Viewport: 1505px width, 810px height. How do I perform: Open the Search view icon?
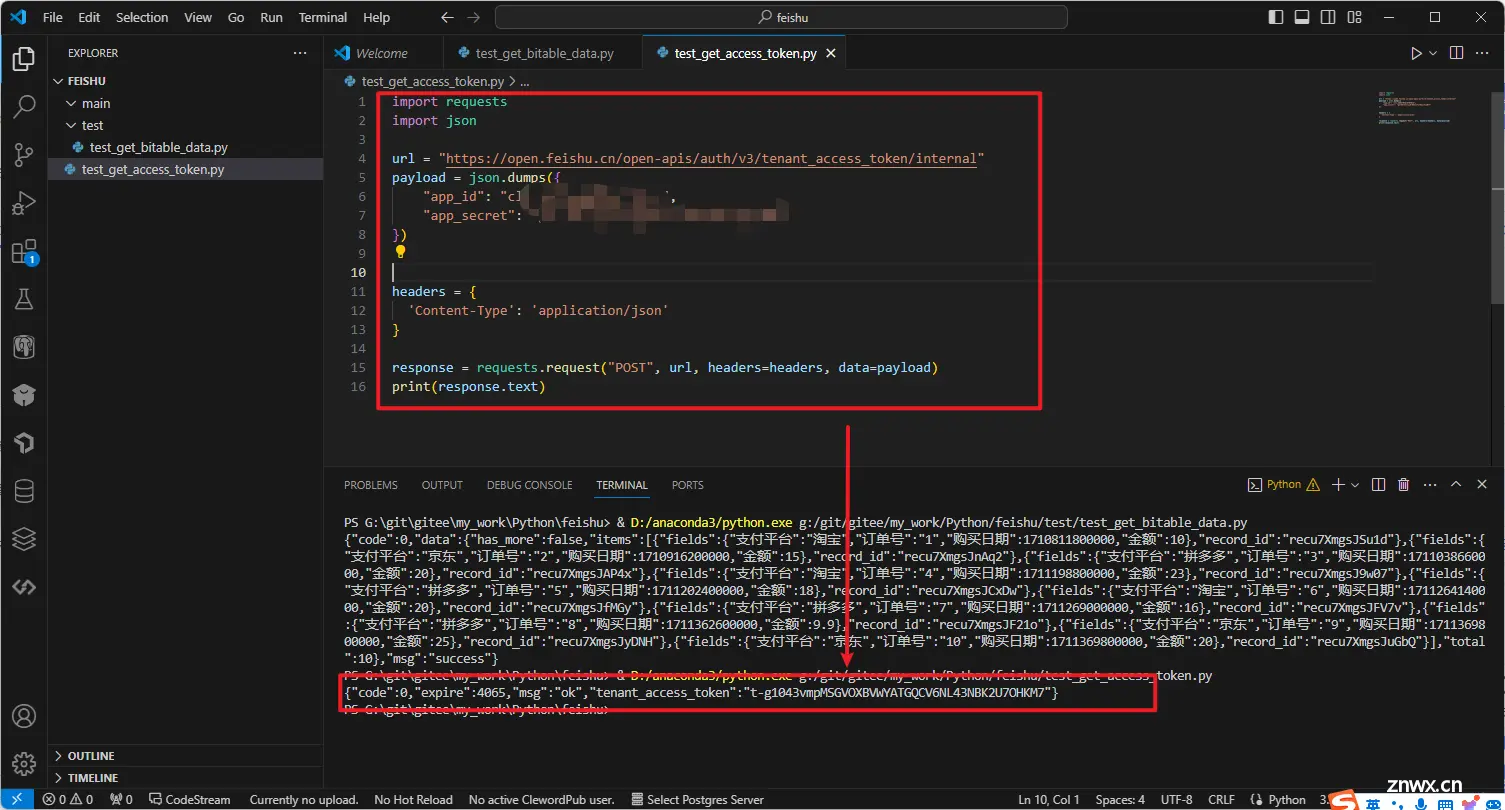23,106
